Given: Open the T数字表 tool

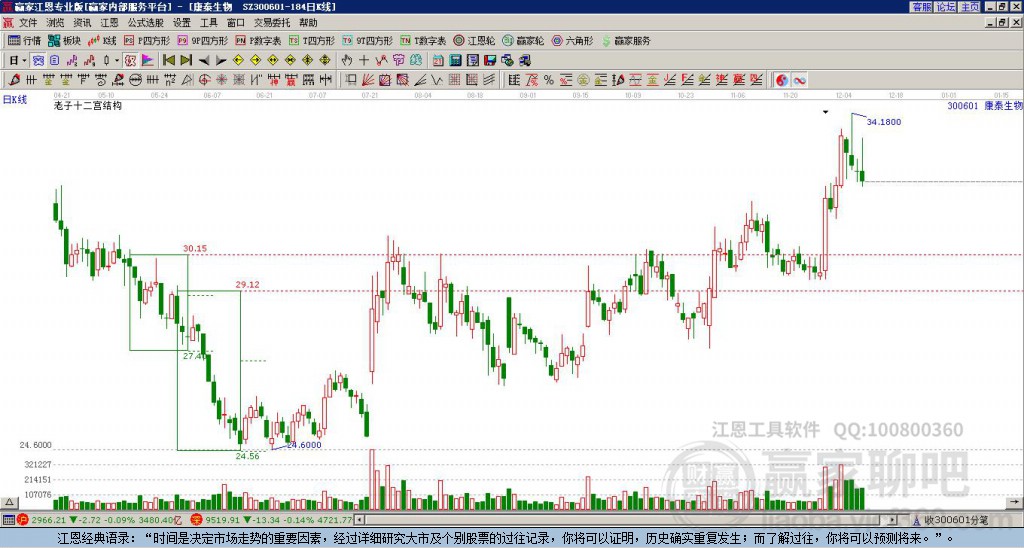Looking at the screenshot, I should tap(423, 40).
